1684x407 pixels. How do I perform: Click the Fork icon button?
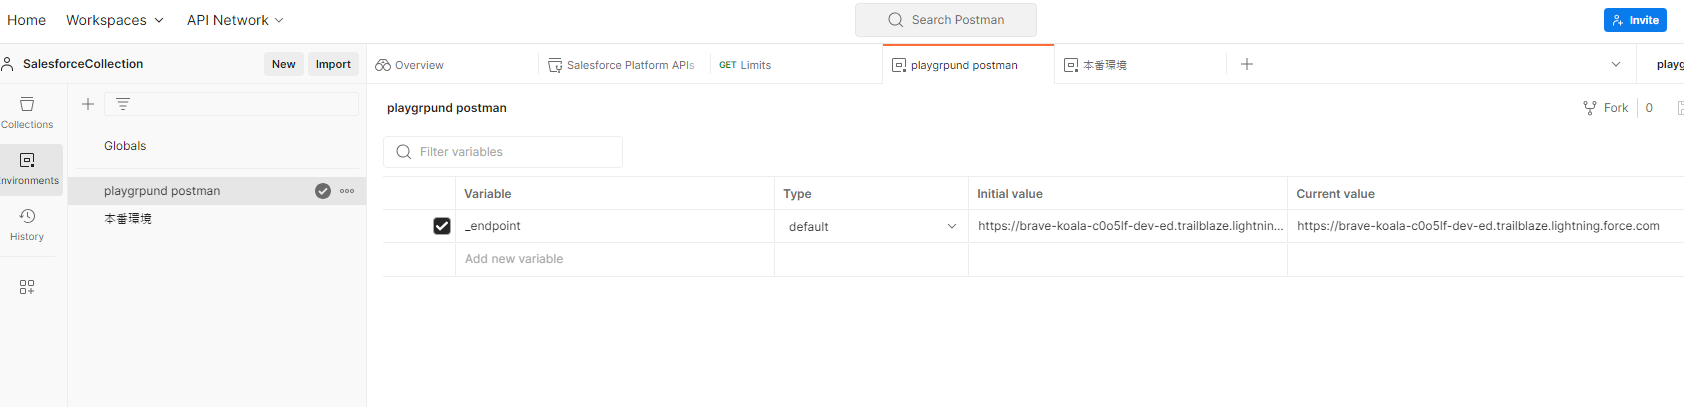[x=1605, y=108]
